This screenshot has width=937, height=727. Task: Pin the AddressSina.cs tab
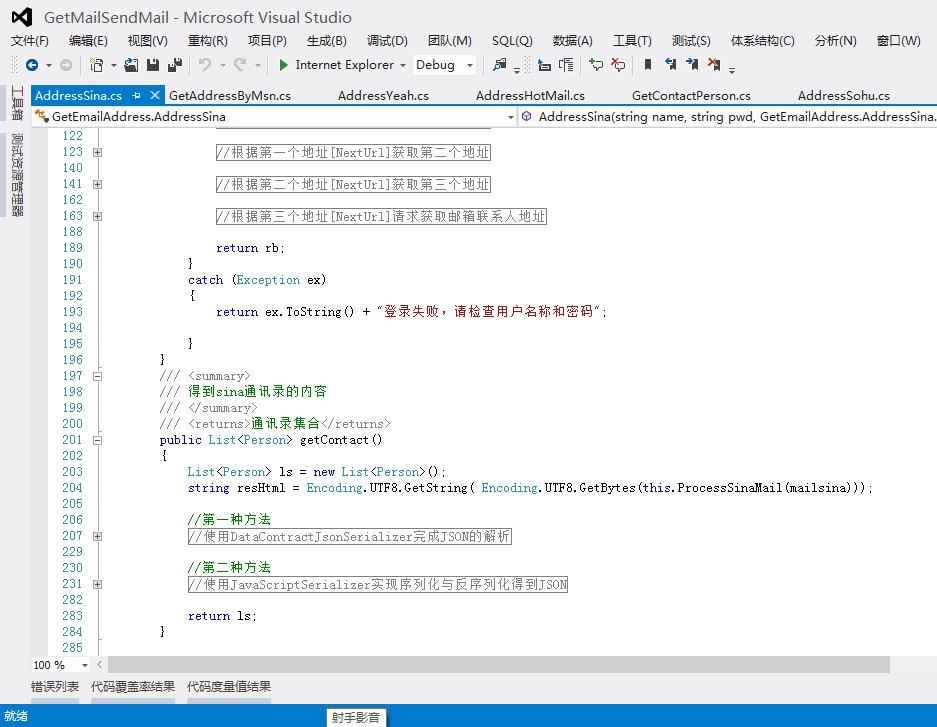tap(137, 96)
